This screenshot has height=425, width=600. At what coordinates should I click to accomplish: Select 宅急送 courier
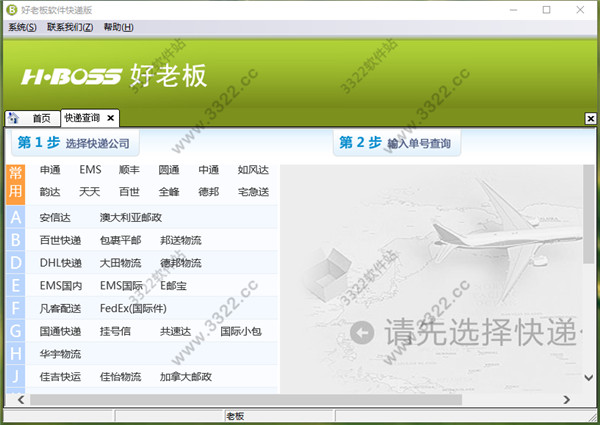click(253, 192)
